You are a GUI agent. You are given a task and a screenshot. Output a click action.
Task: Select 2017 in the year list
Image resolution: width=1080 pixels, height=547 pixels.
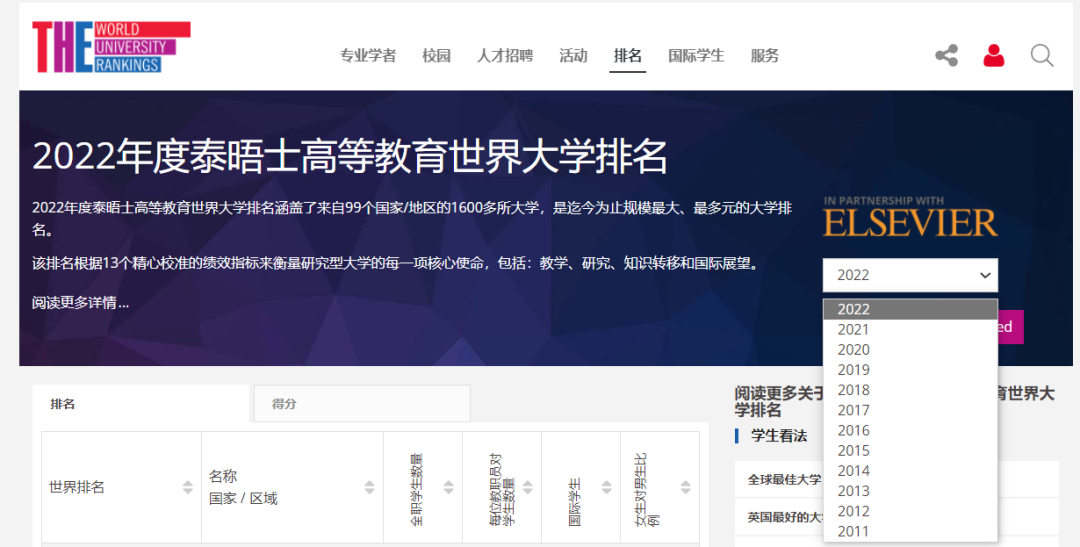tap(910, 410)
